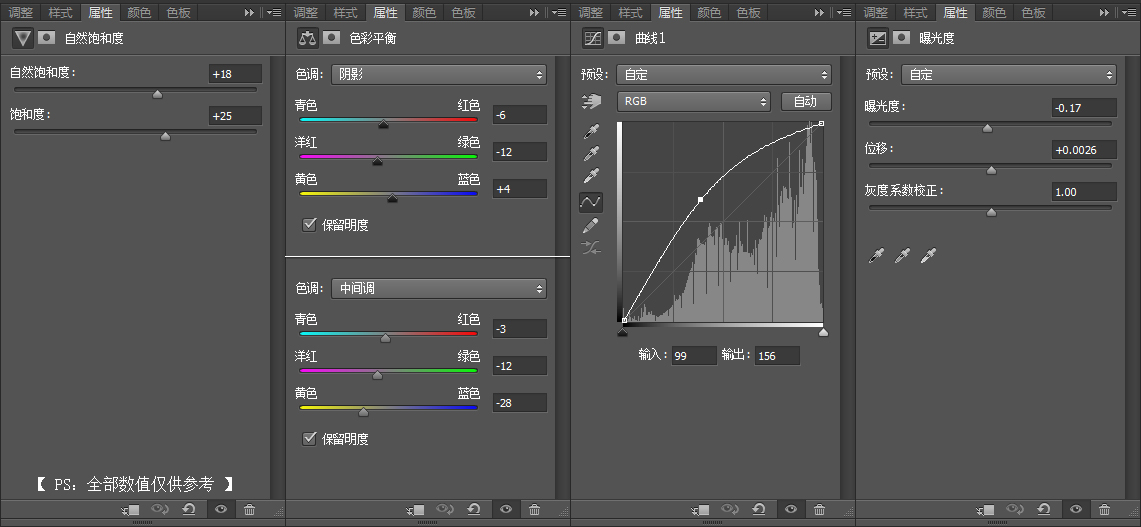1141x527 pixels.
Task: Click the clip to layer icon in Vibrance panel
Action: point(130,510)
